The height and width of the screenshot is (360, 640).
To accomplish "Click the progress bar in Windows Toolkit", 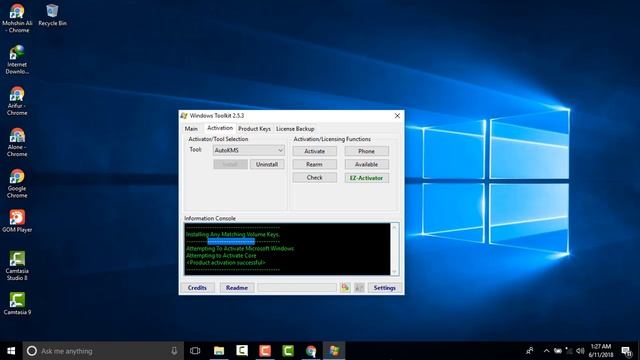I will [297, 288].
